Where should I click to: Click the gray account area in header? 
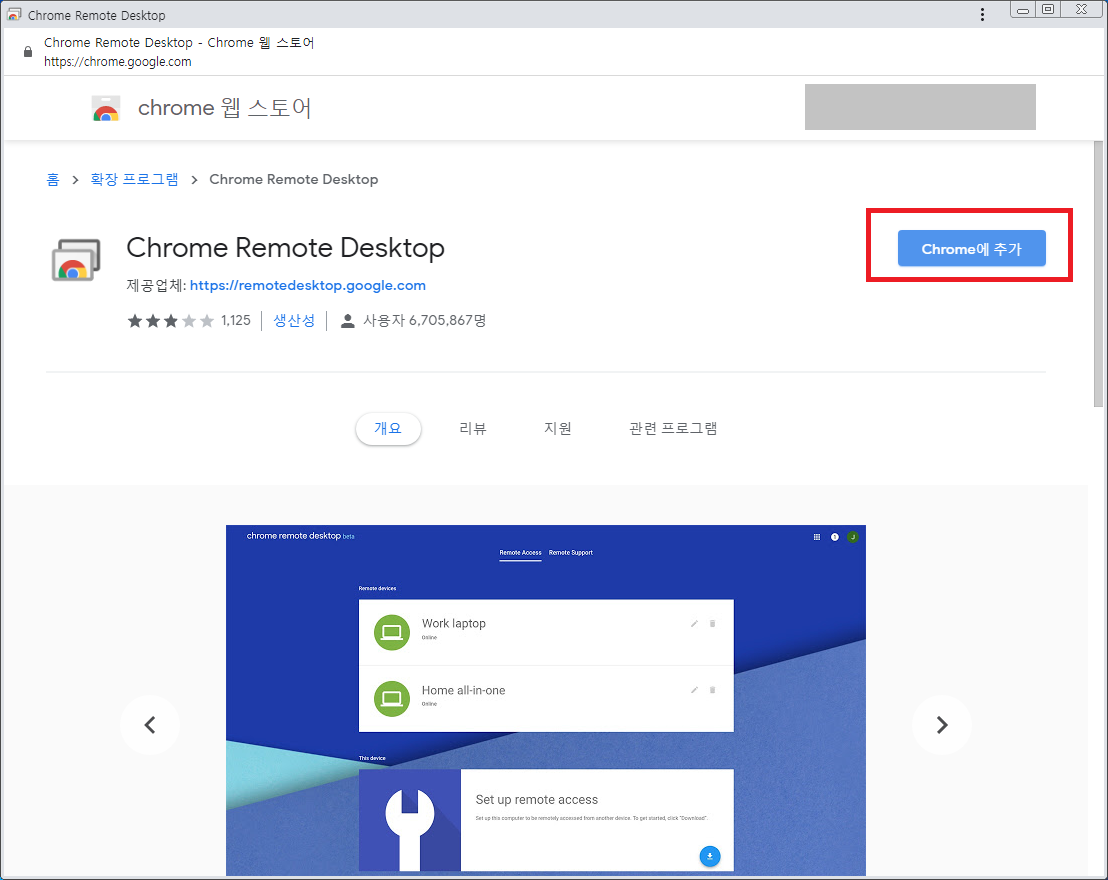click(x=920, y=107)
